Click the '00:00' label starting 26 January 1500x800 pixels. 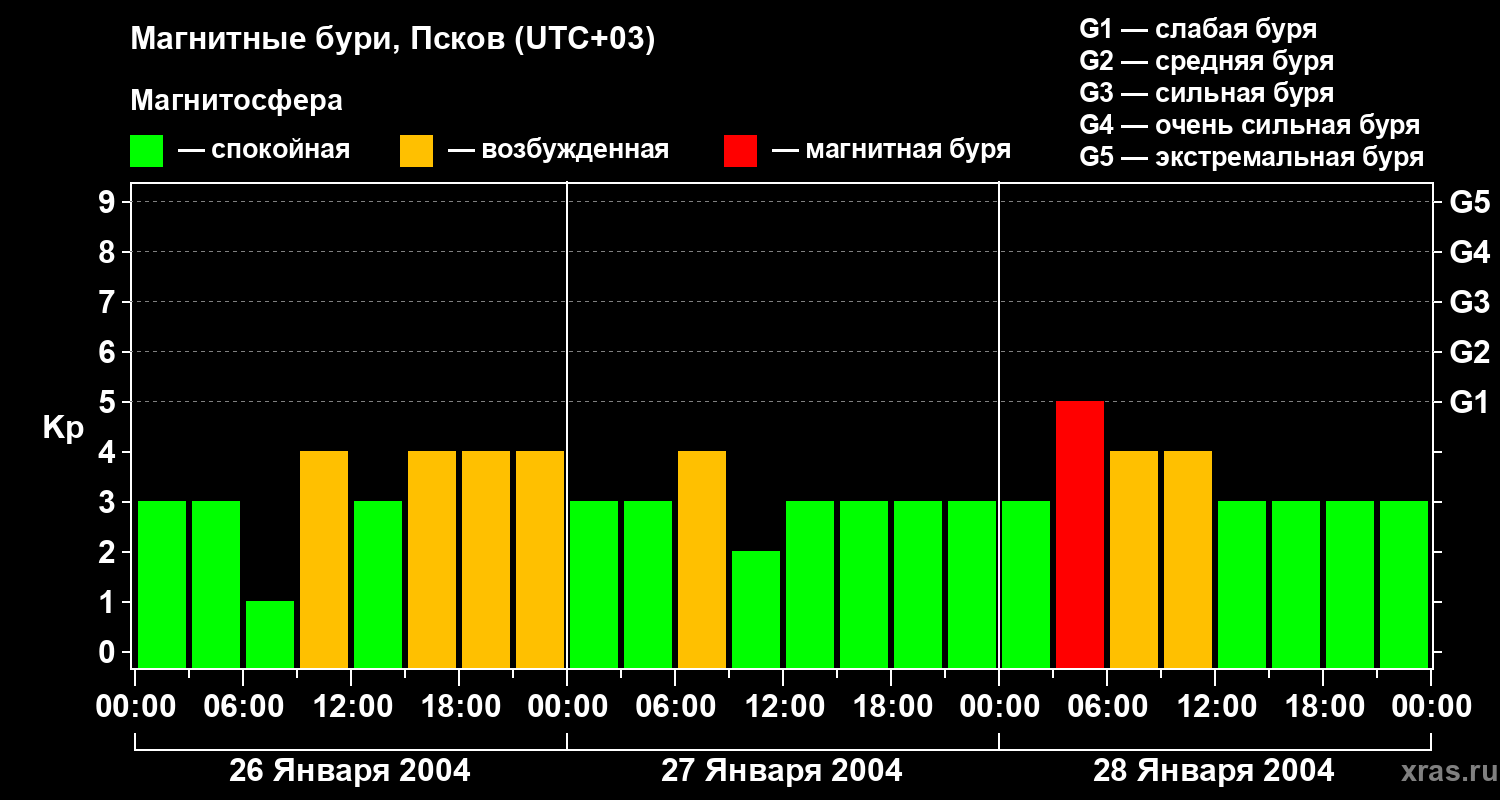pyautogui.click(x=135, y=707)
